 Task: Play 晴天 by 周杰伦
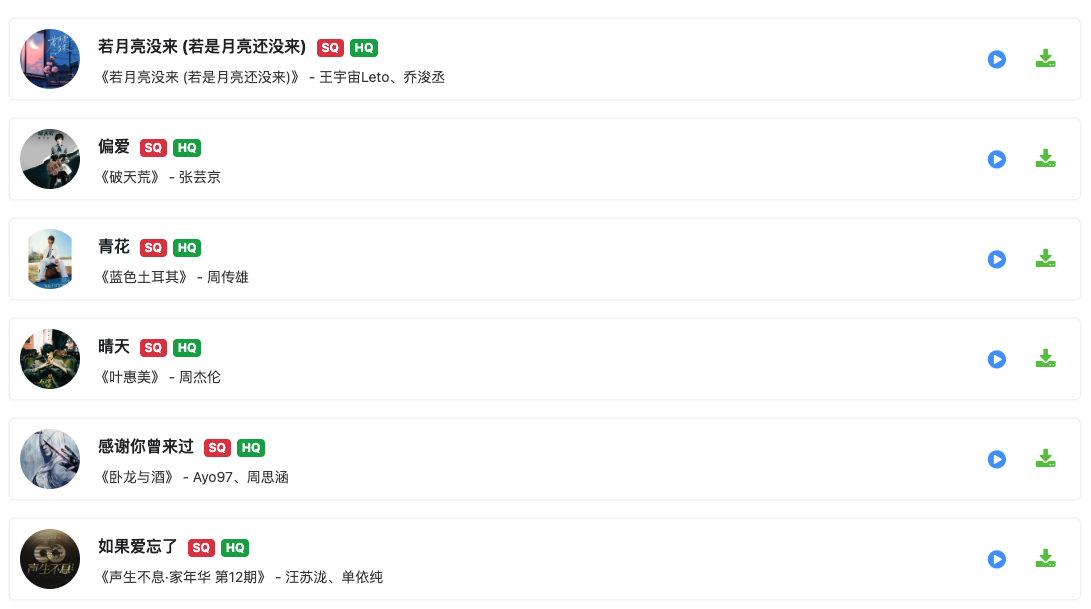coord(996,359)
